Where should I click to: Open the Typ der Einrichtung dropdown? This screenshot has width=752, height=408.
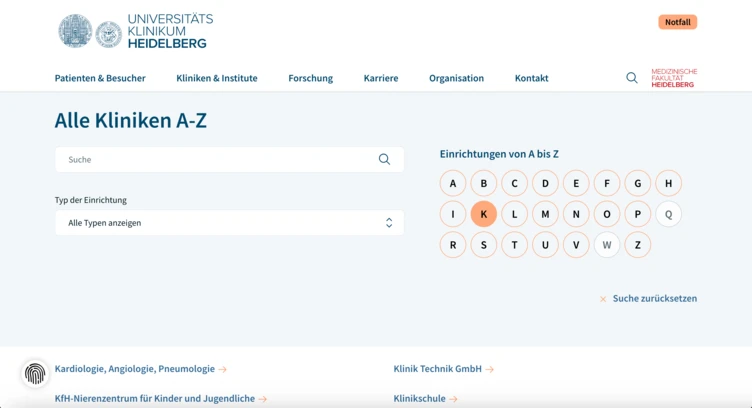point(229,222)
